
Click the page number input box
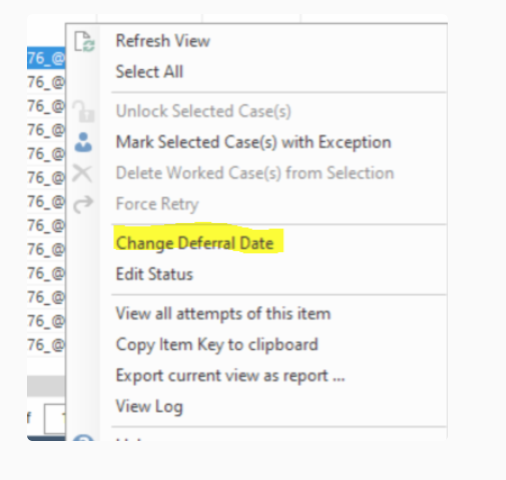pyautogui.click(x=55, y=418)
